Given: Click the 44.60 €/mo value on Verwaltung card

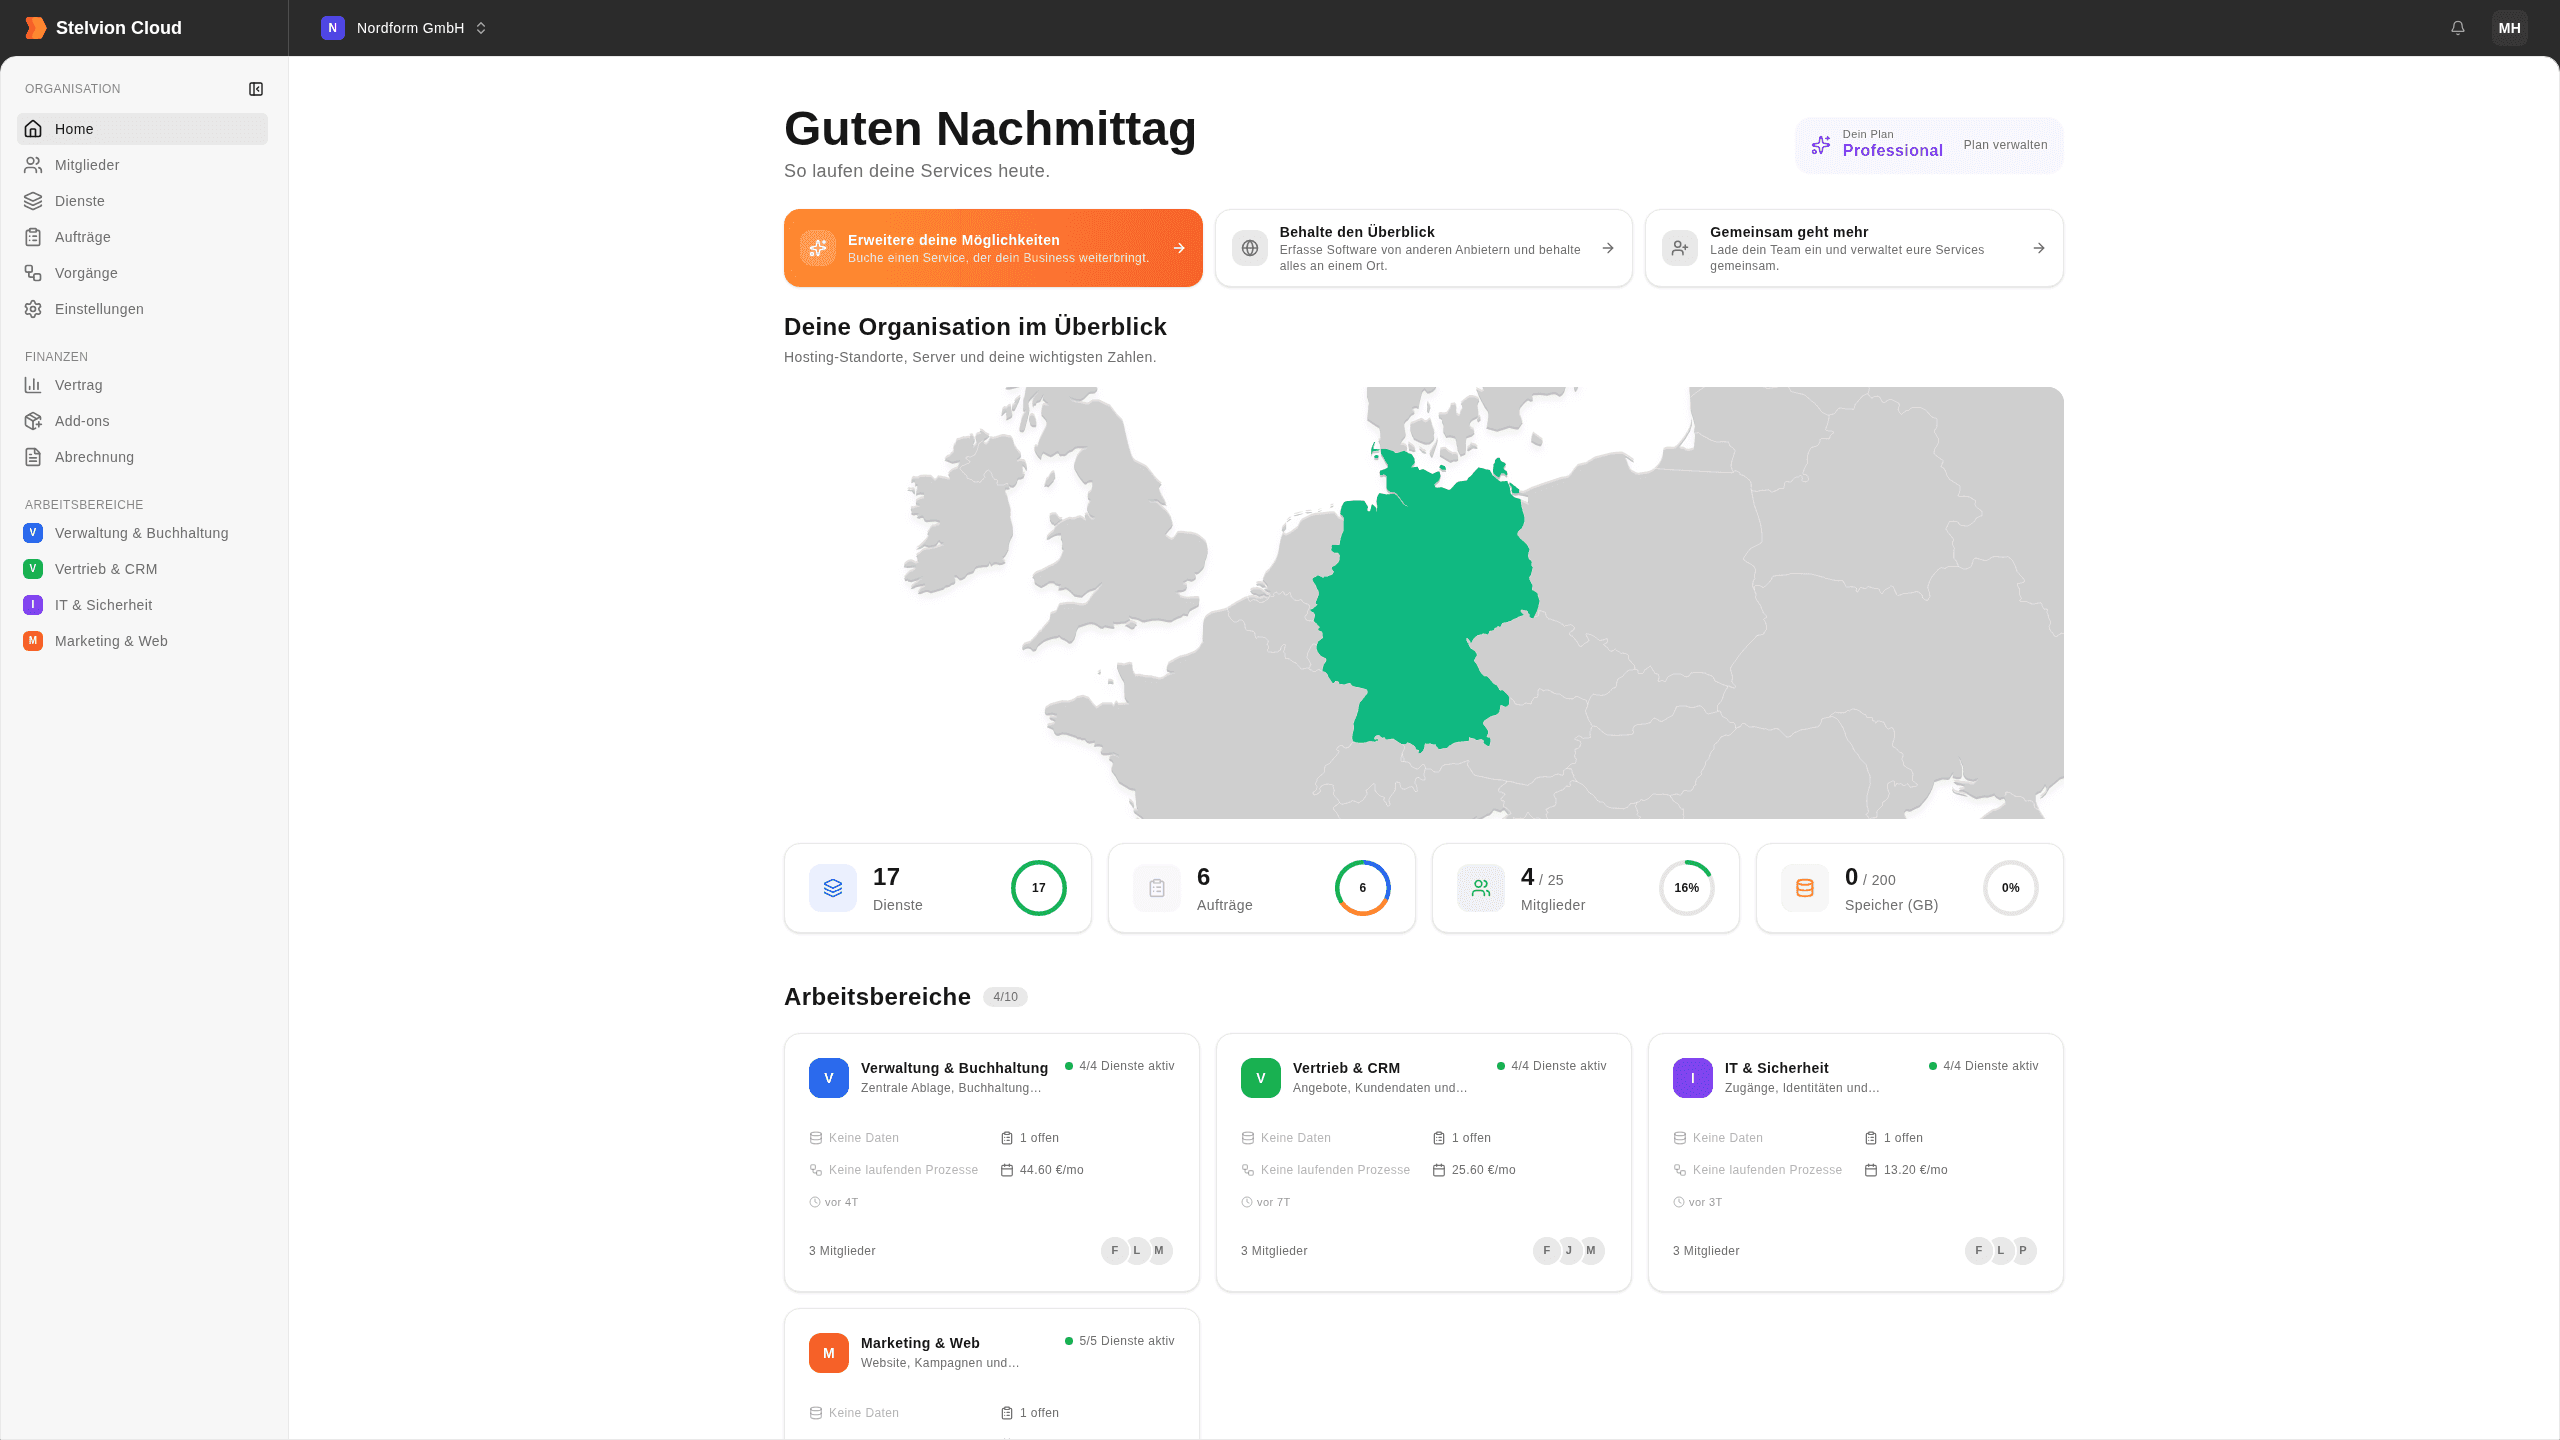Looking at the screenshot, I should point(1052,1170).
